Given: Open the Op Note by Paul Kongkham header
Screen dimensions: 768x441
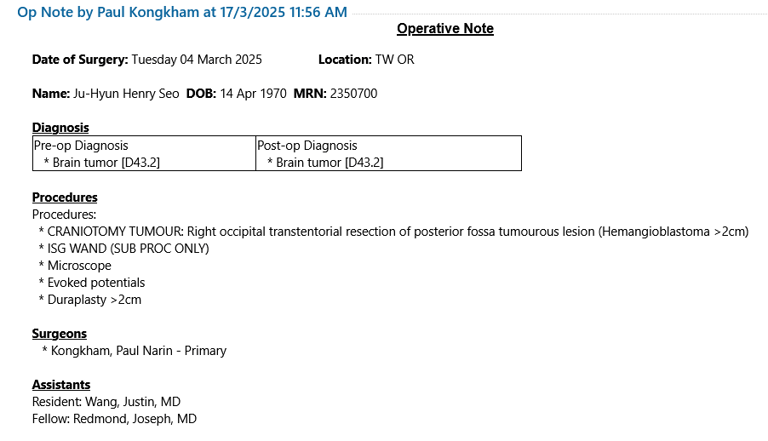Looking at the screenshot, I should coord(182,12).
